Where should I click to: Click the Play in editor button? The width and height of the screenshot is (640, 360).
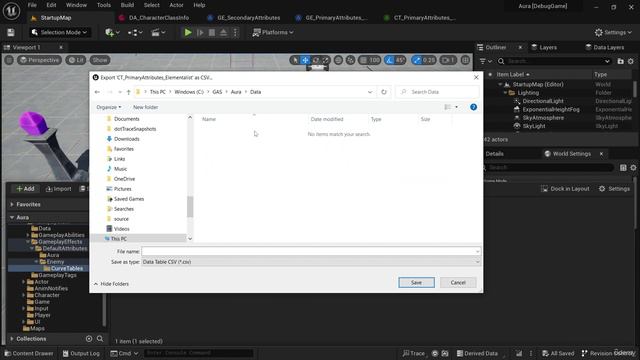point(187,32)
